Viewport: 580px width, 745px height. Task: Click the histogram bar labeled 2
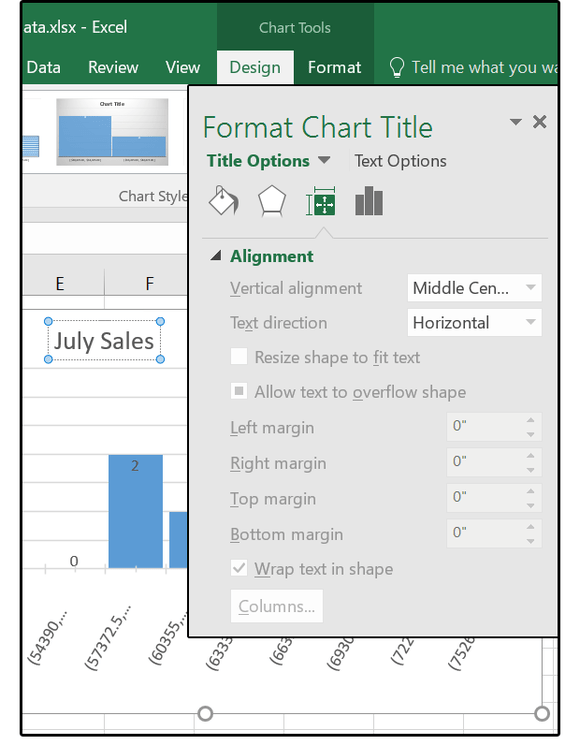click(x=135, y=511)
